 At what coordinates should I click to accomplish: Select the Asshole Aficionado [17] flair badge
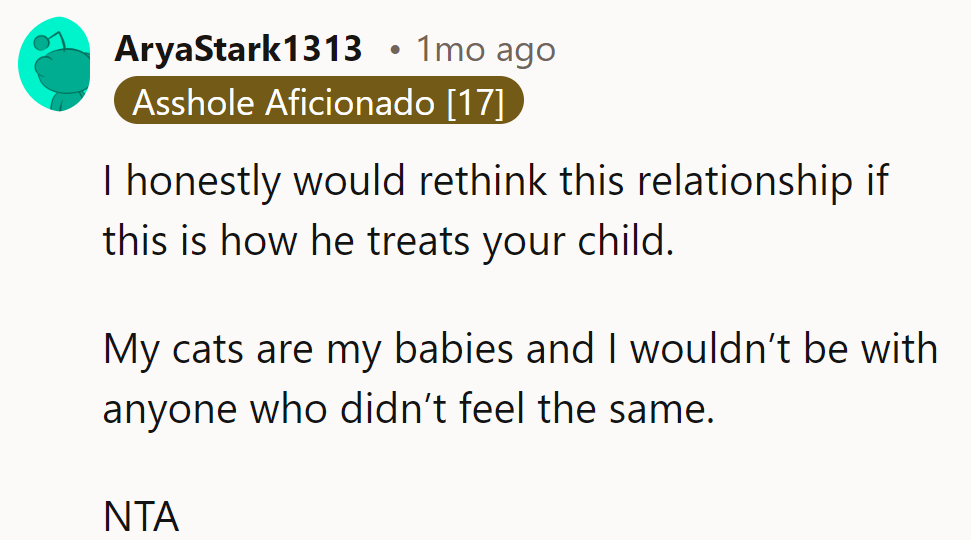click(x=318, y=101)
